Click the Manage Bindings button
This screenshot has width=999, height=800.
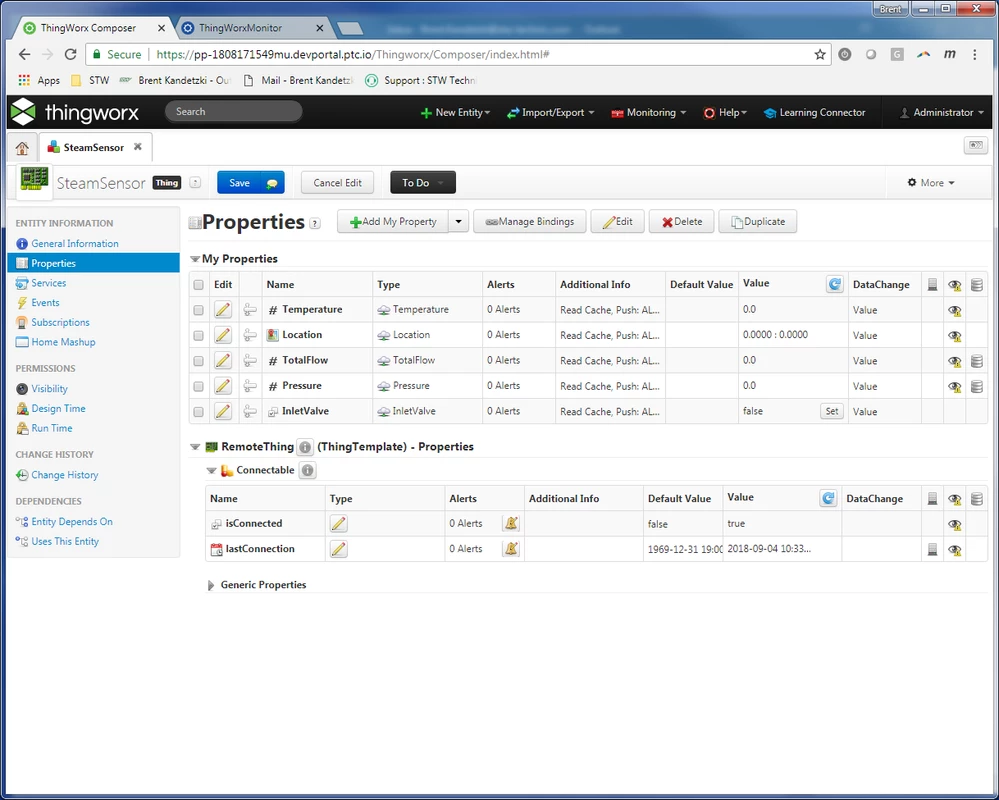coord(529,222)
